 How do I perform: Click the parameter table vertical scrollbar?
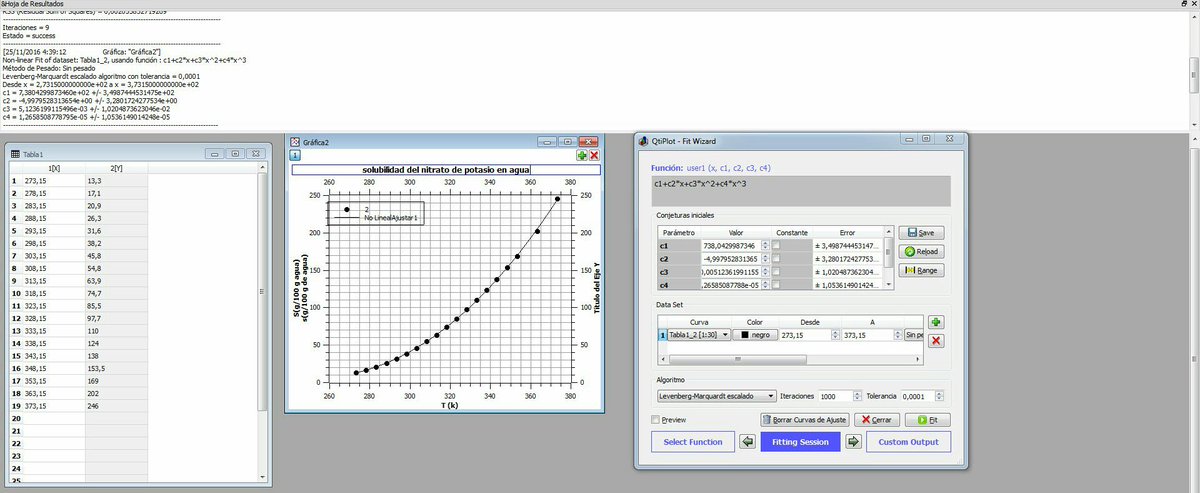click(x=888, y=258)
